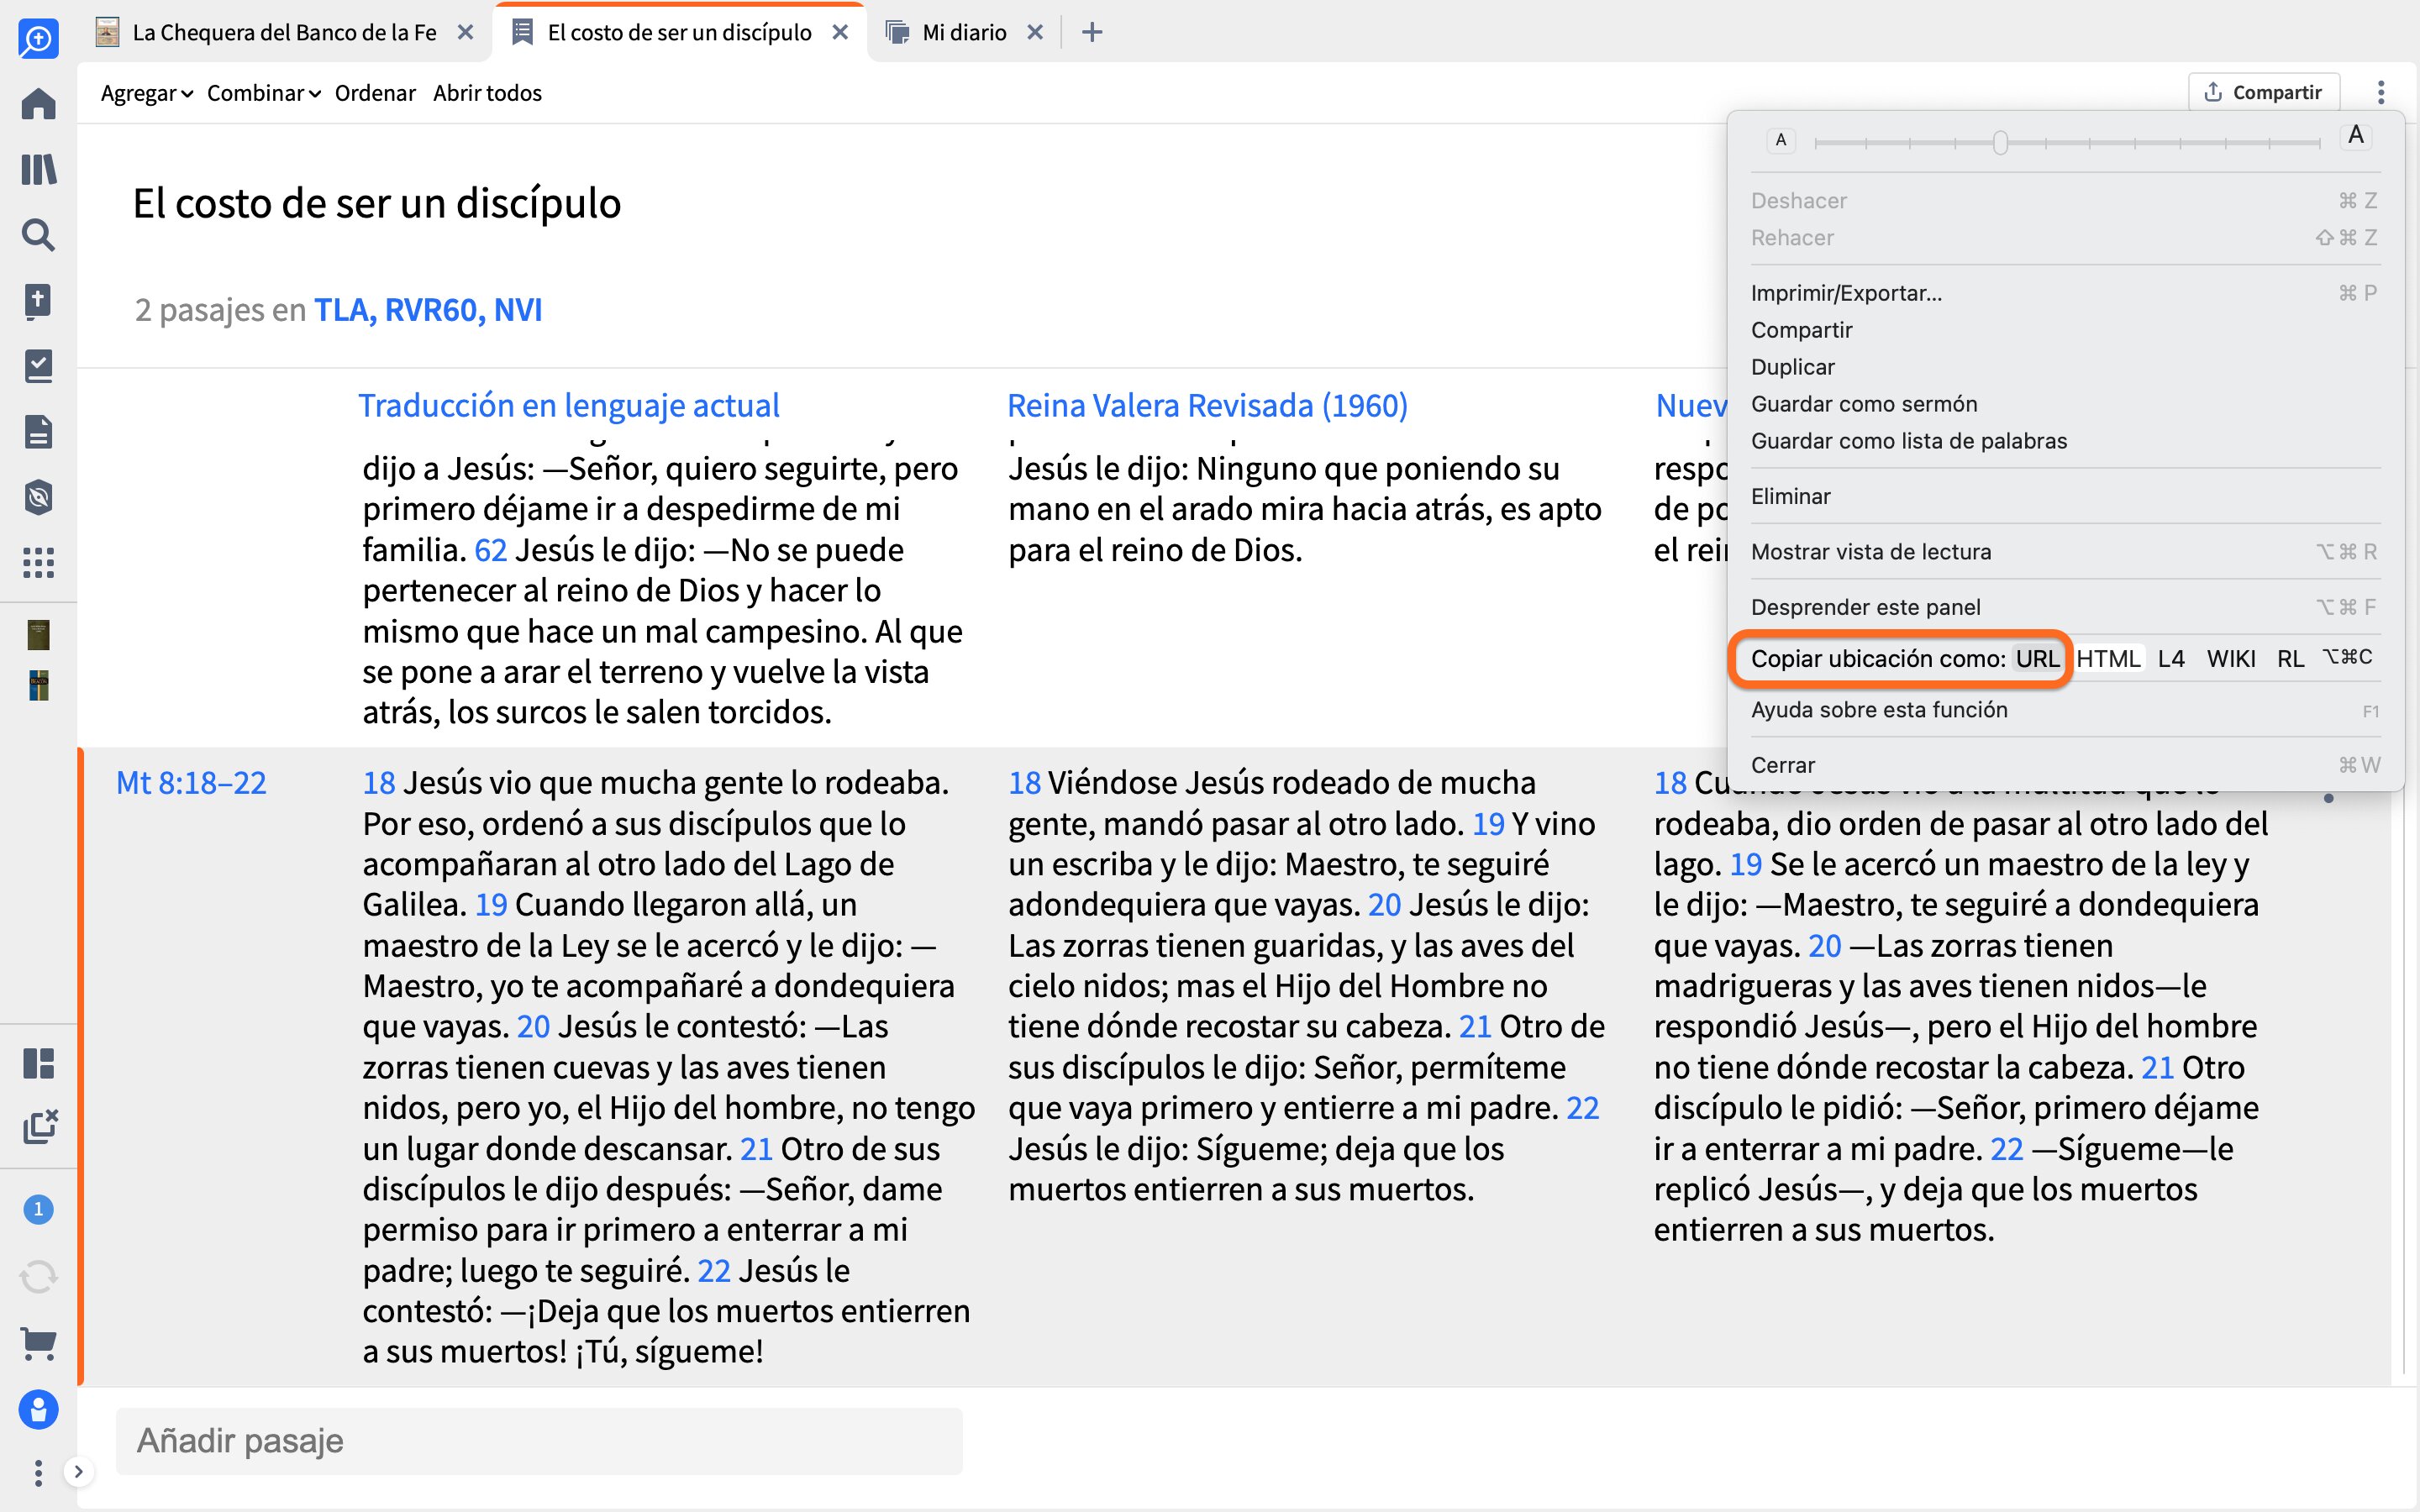Choose Imprimir/Exportar... from the menu
2420x1512 pixels.
click(2064, 293)
